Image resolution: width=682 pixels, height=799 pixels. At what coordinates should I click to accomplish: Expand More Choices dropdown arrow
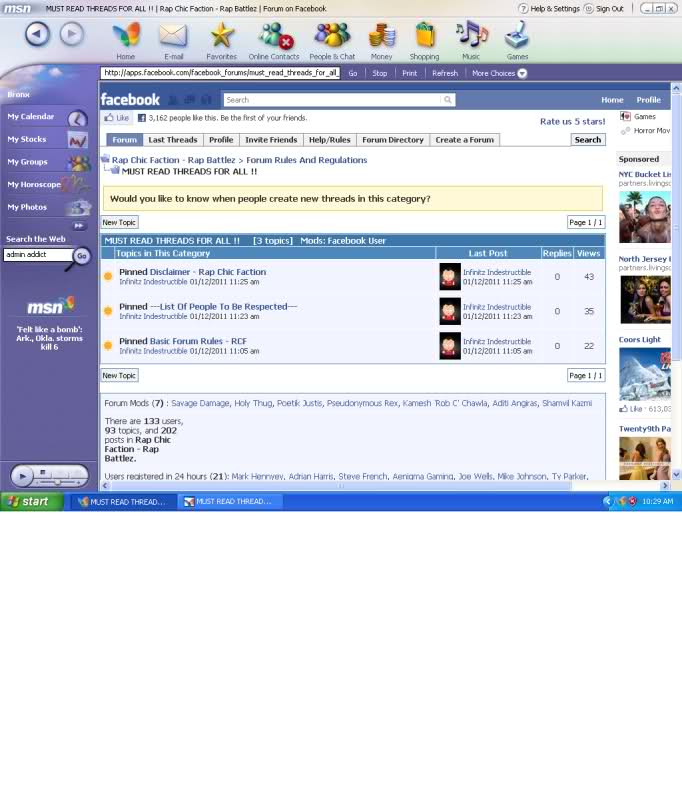[x=522, y=73]
